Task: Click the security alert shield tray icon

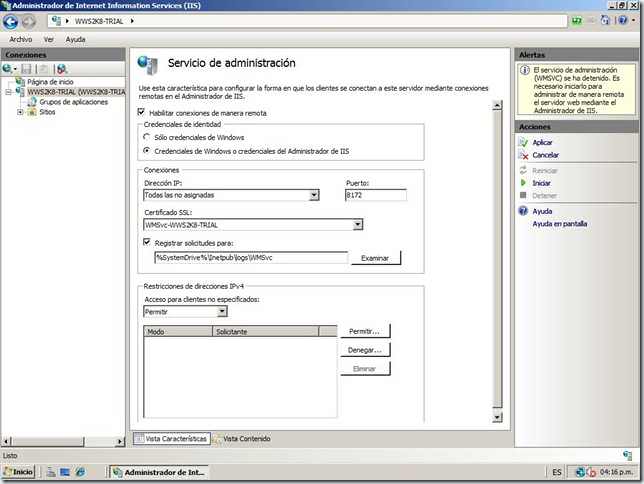Action: (x=591, y=472)
